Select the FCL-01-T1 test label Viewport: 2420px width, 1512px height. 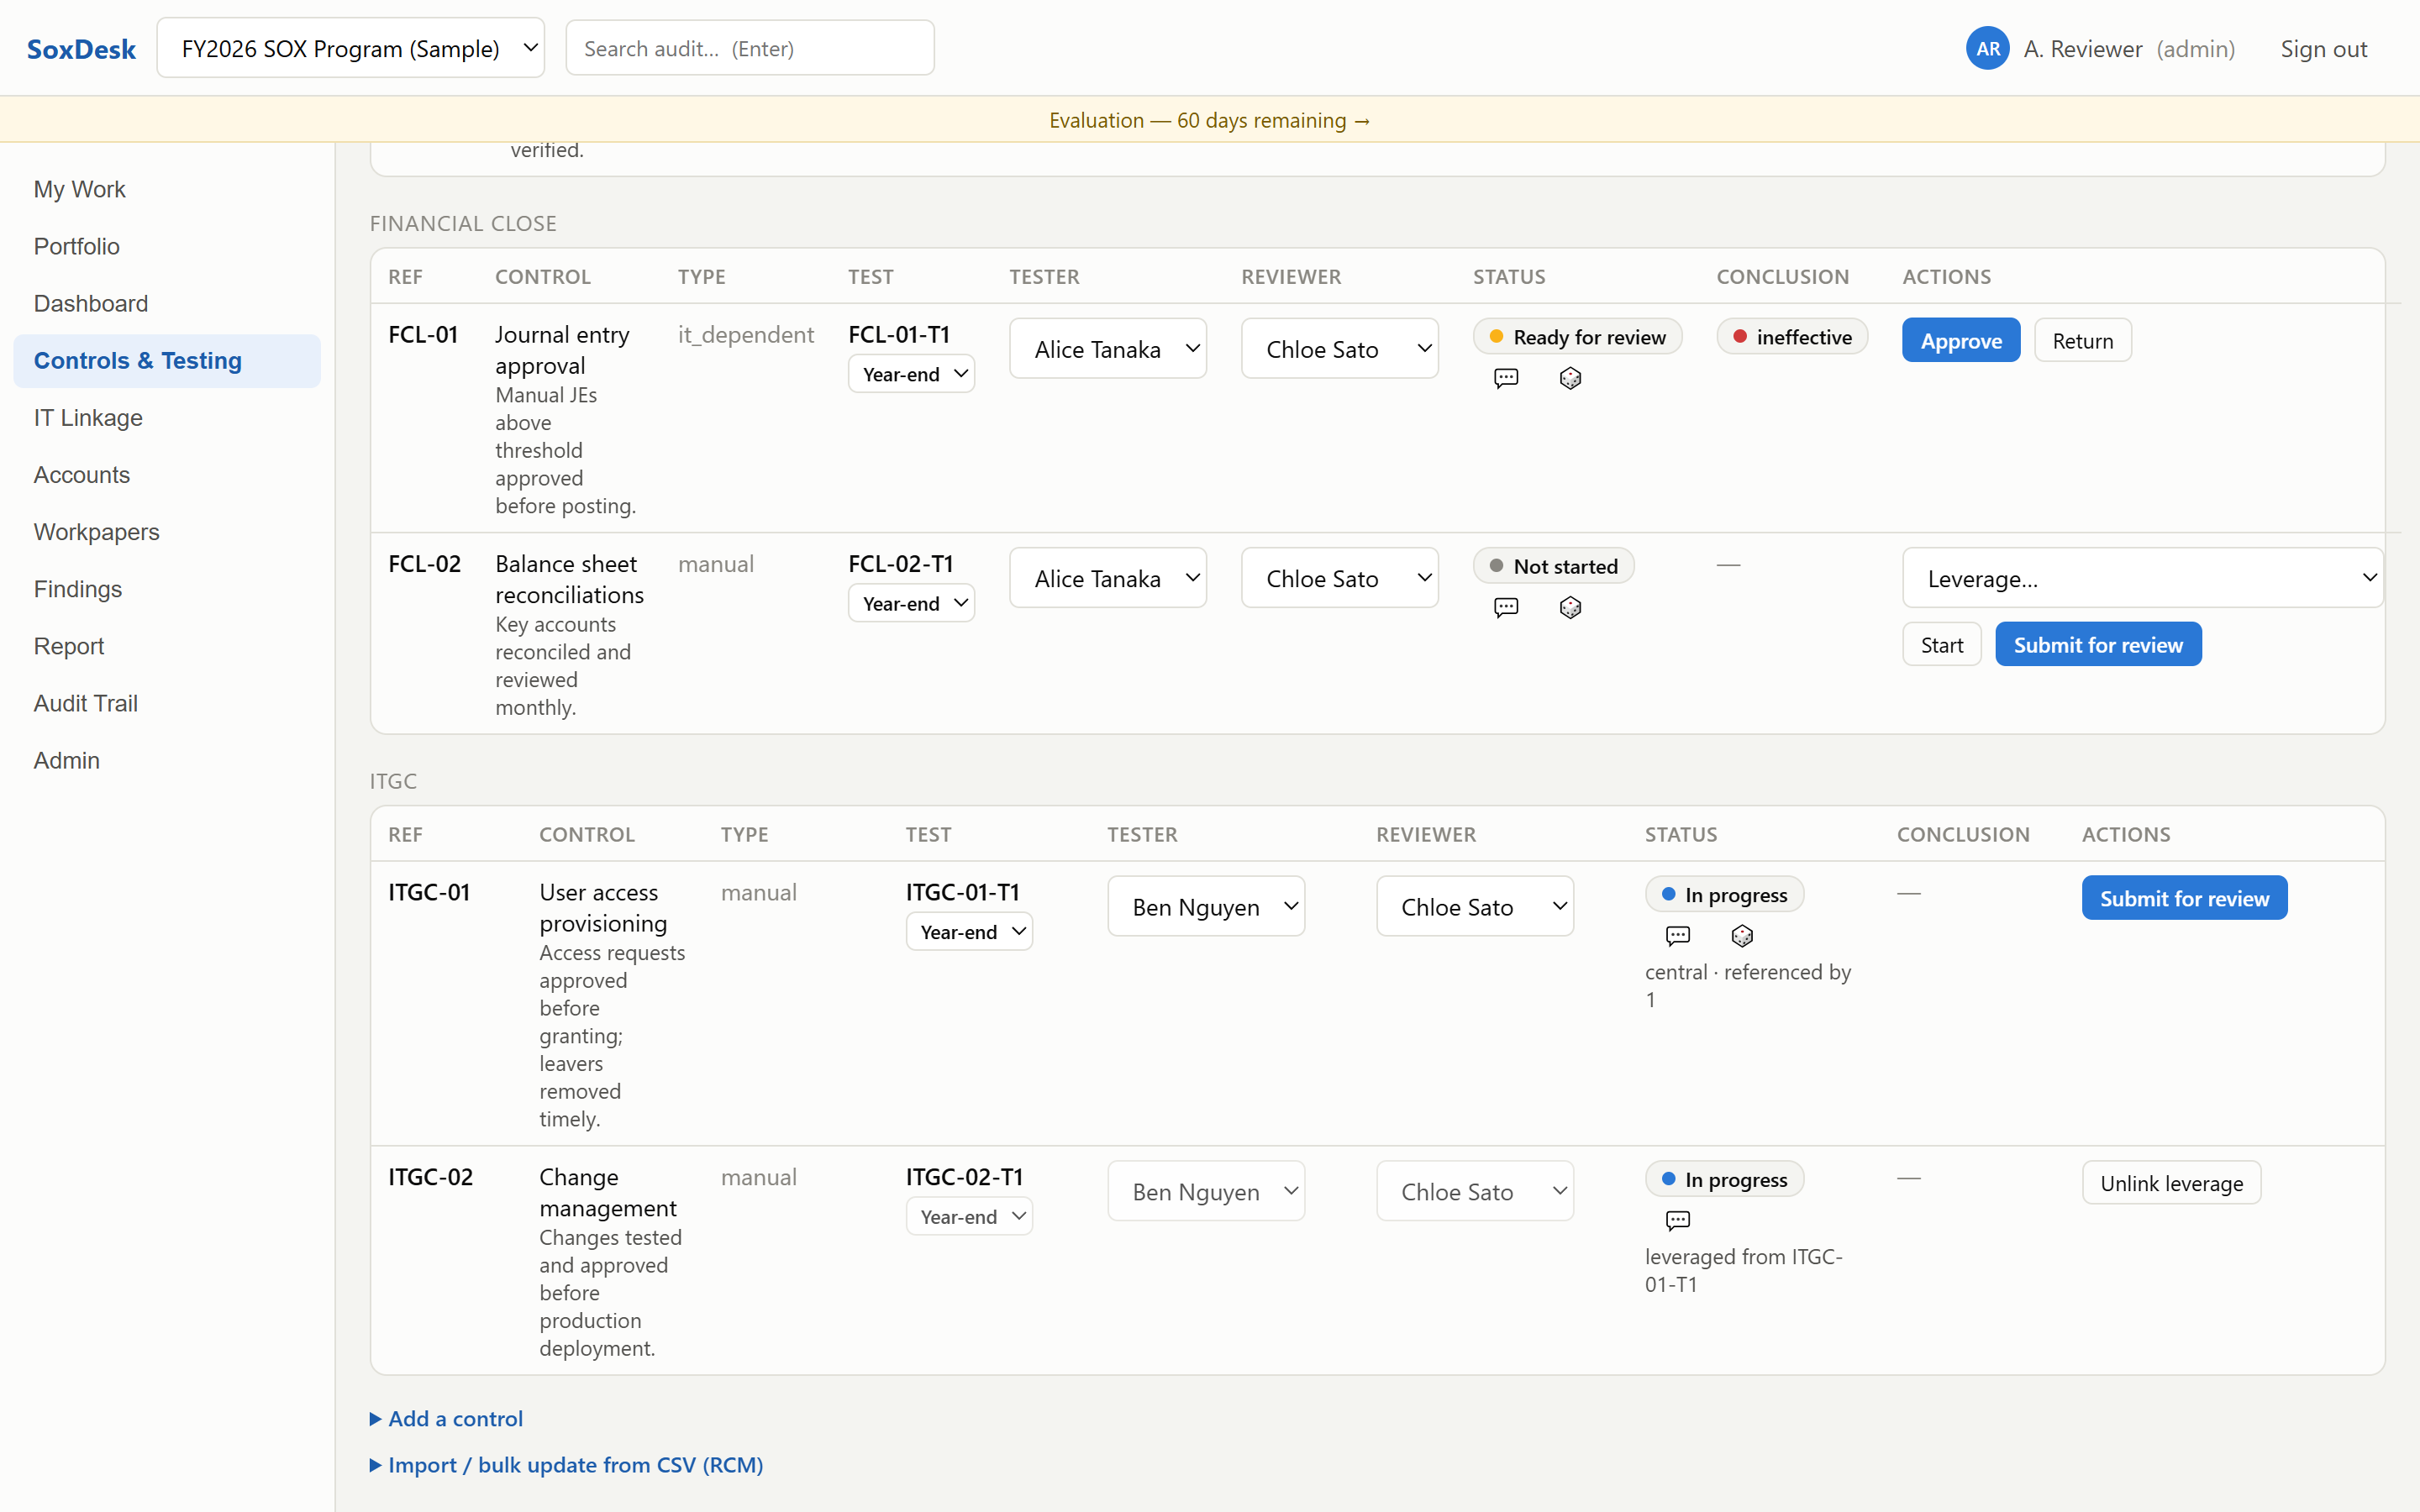[x=899, y=334]
